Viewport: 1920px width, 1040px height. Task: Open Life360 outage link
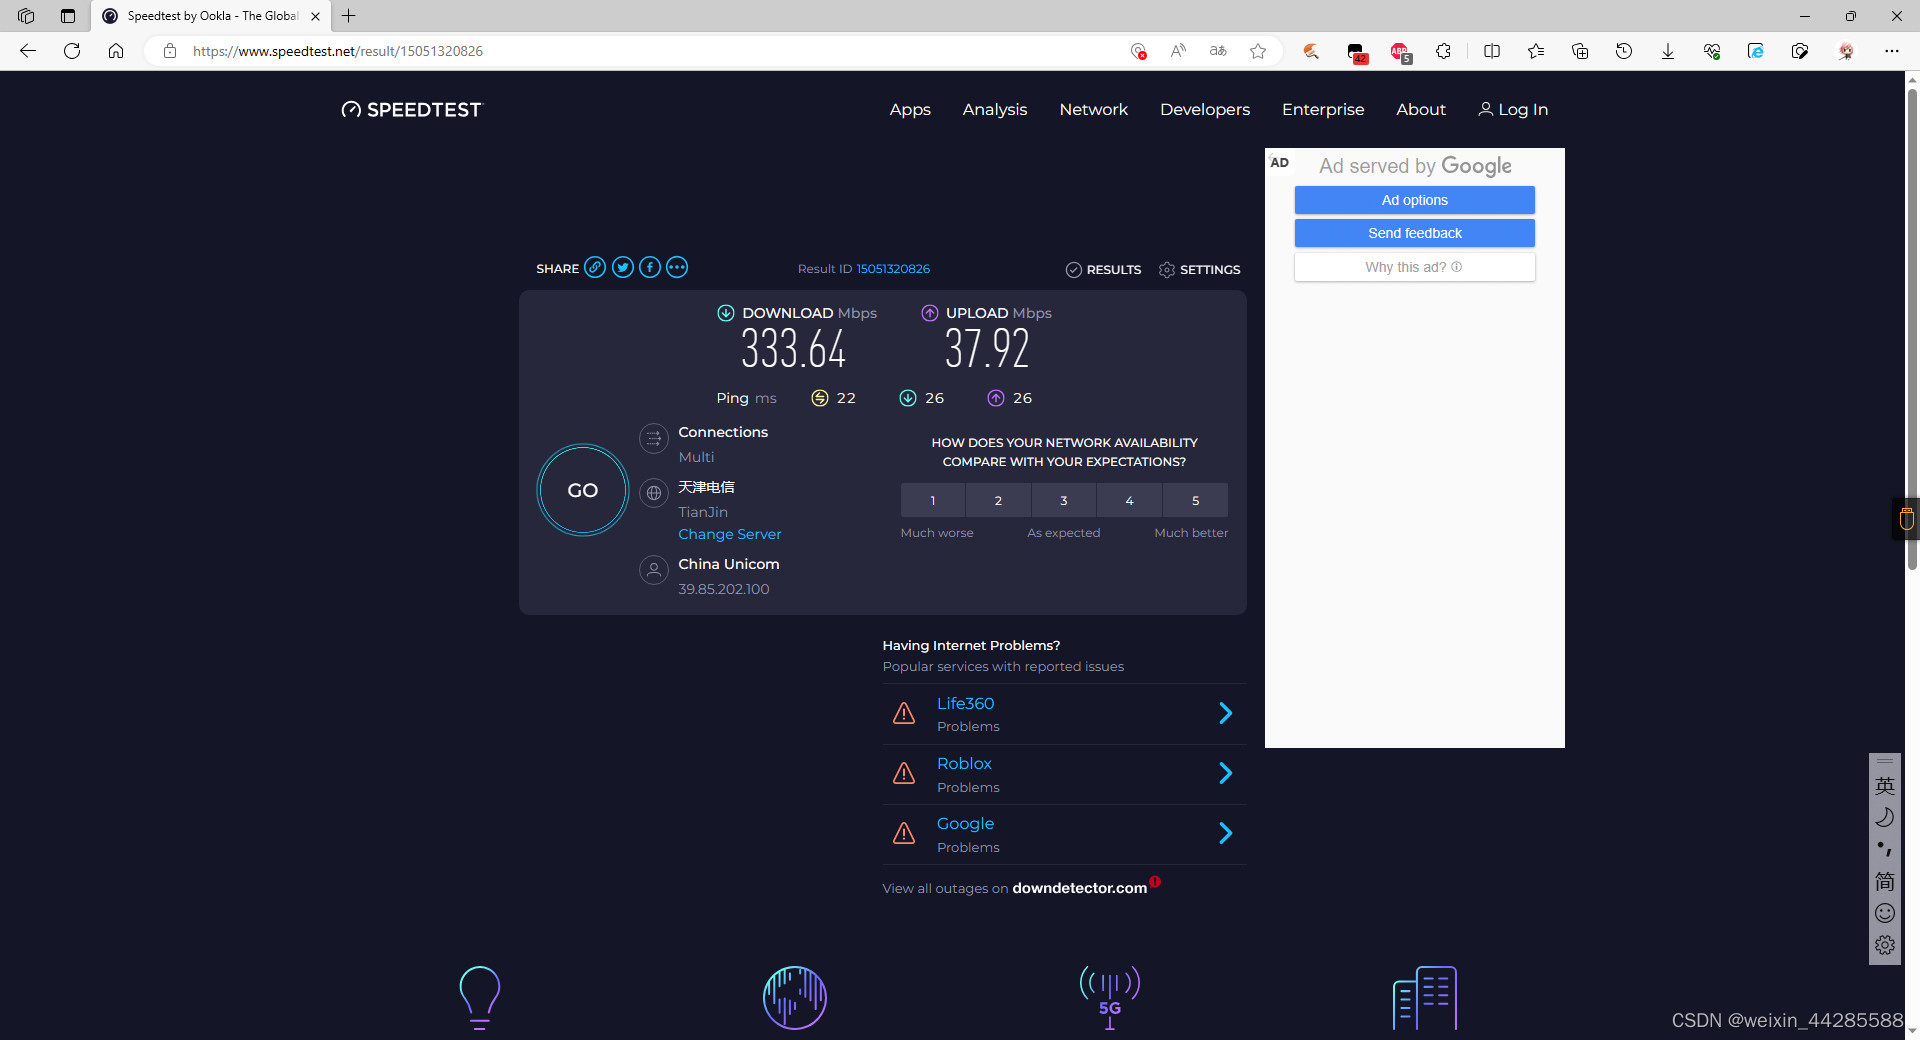965,703
